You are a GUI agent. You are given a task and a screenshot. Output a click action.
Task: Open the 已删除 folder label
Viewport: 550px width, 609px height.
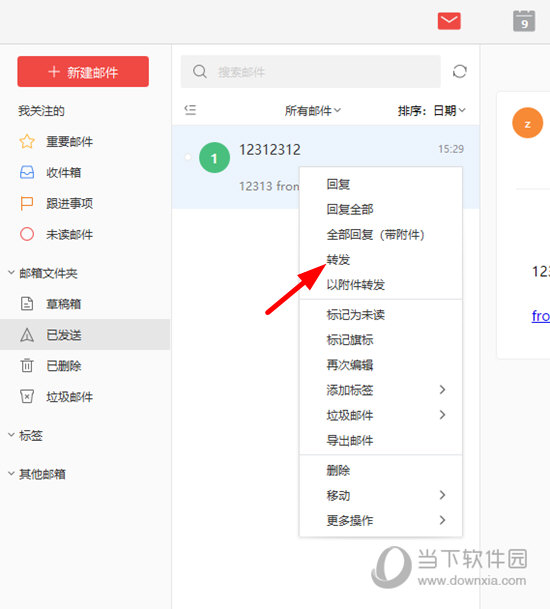coord(64,365)
